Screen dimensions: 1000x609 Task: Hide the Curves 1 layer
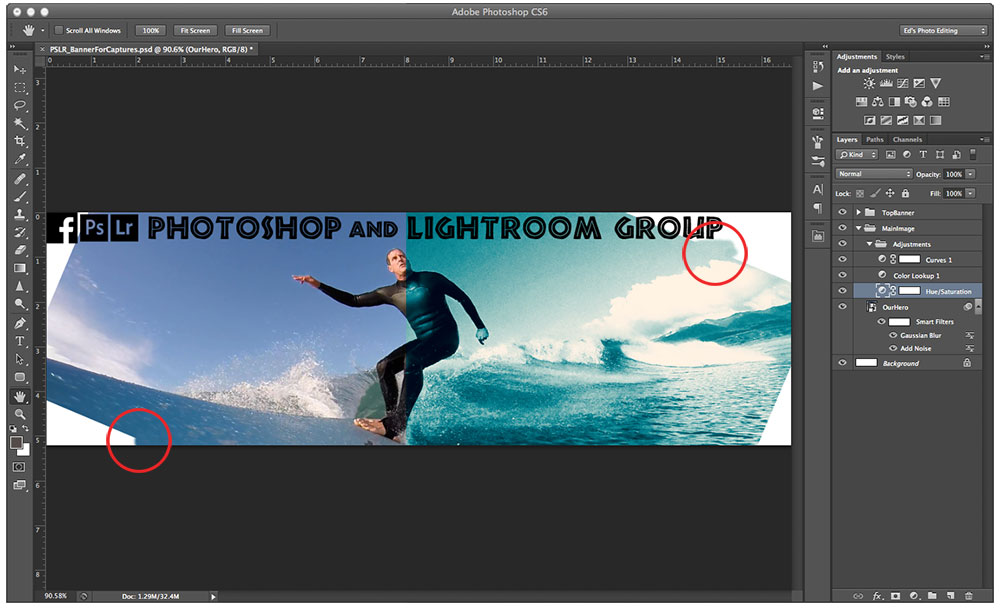[x=842, y=260]
